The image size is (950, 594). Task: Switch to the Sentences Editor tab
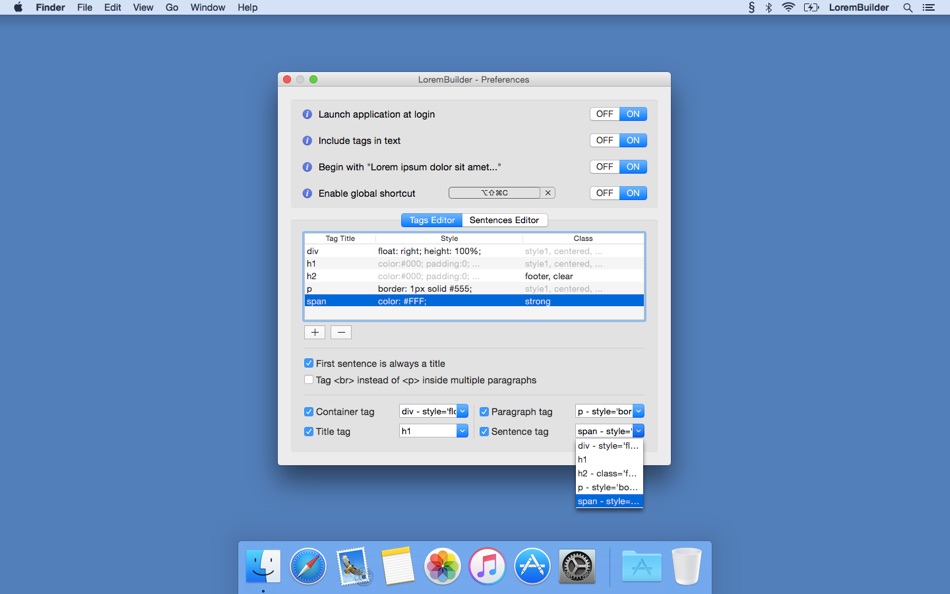point(505,219)
